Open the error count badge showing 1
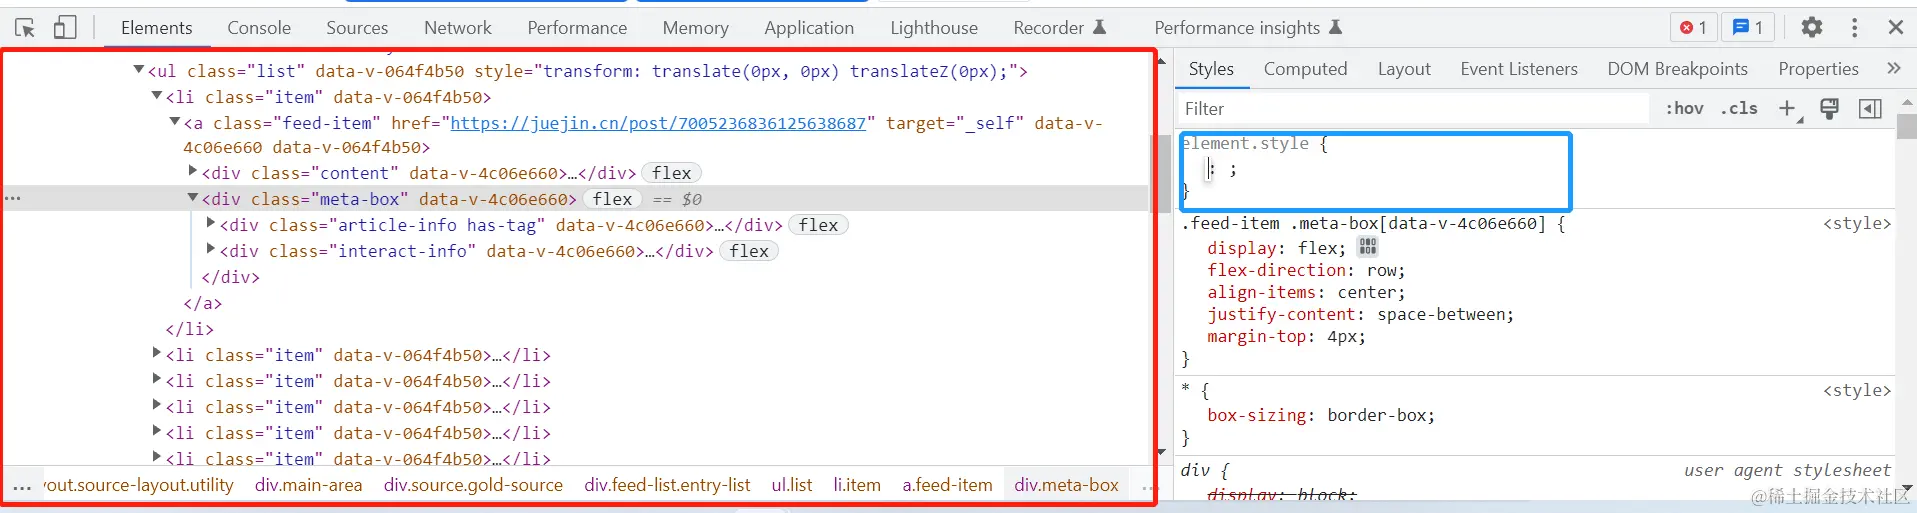Image resolution: width=1917 pixels, height=513 pixels. (1693, 28)
